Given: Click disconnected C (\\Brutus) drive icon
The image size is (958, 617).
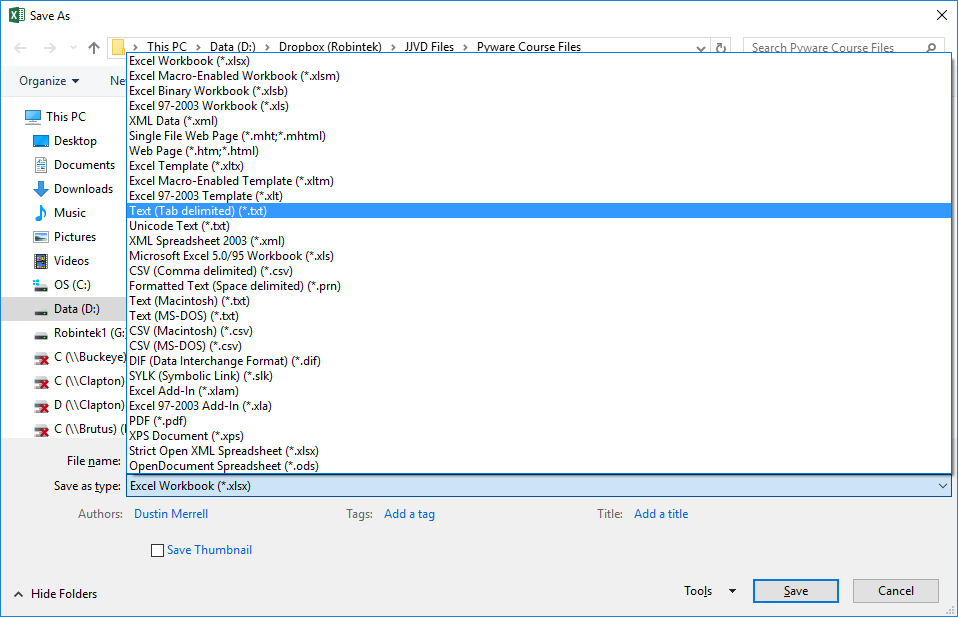Looking at the screenshot, I should pyautogui.click(x=41, y=431).
